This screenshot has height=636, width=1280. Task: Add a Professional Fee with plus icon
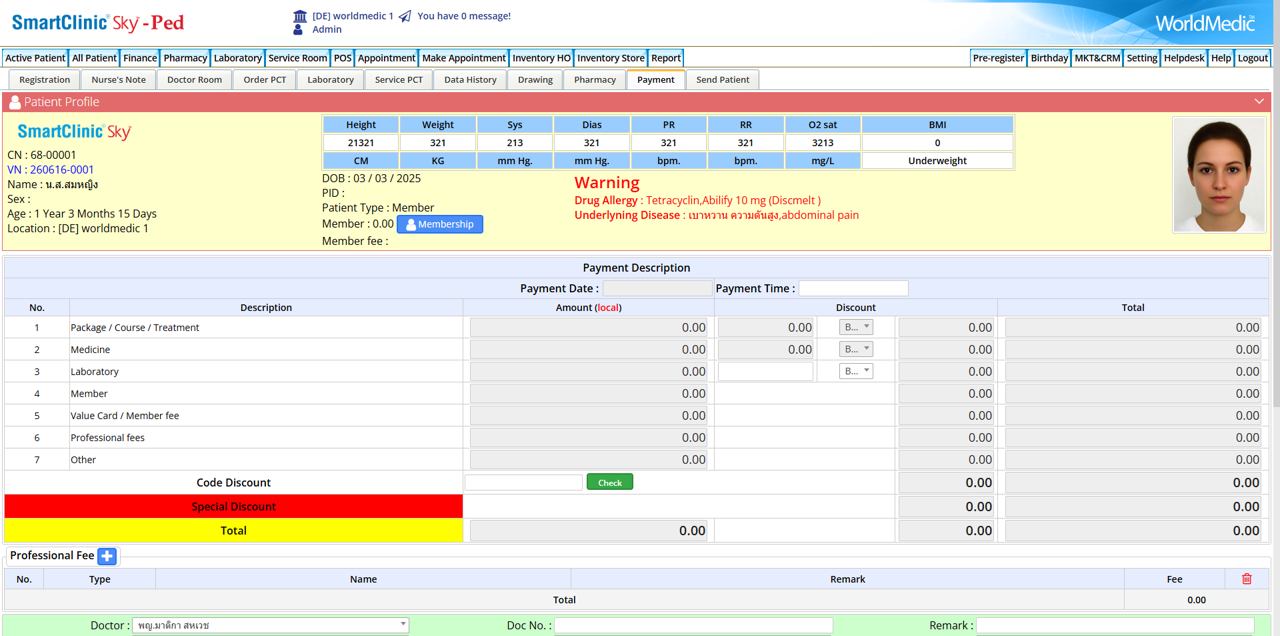pyautogui.click(x=107, y=556)
